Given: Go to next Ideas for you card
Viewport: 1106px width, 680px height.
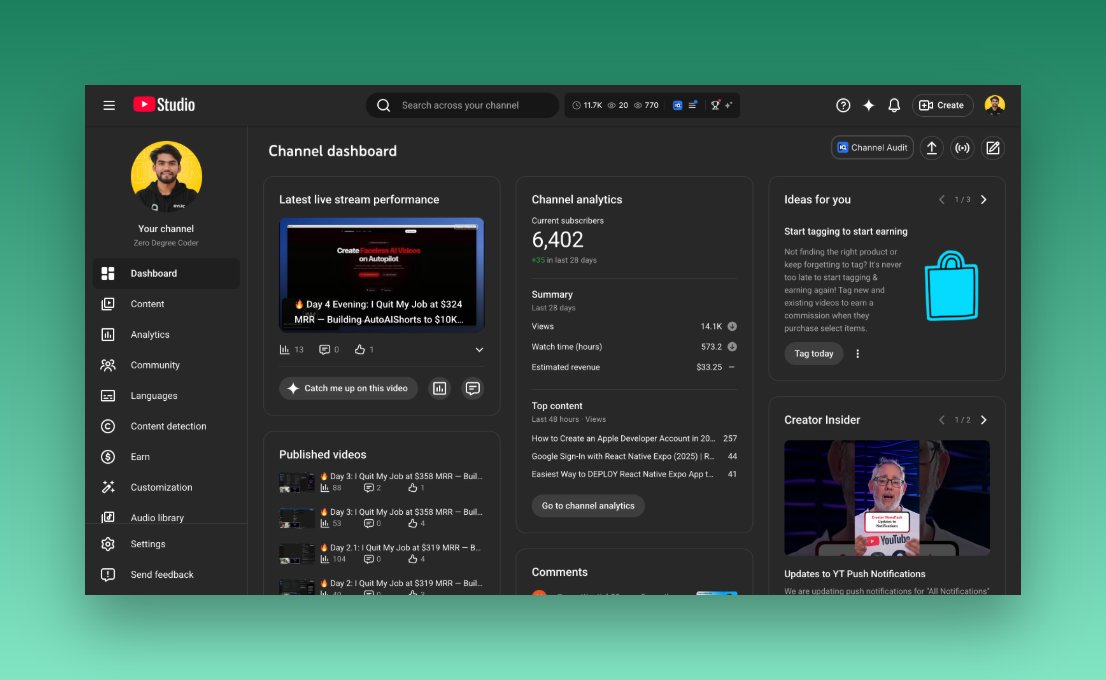Looking at the screenshot, I should [x=984, y=200].
